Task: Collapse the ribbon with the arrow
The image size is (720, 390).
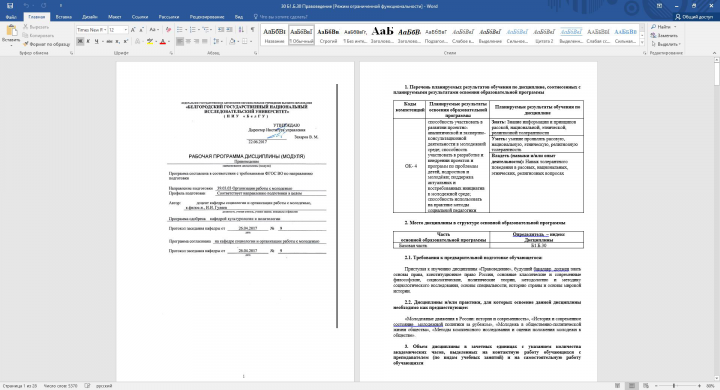Action: tap(714, 53)
